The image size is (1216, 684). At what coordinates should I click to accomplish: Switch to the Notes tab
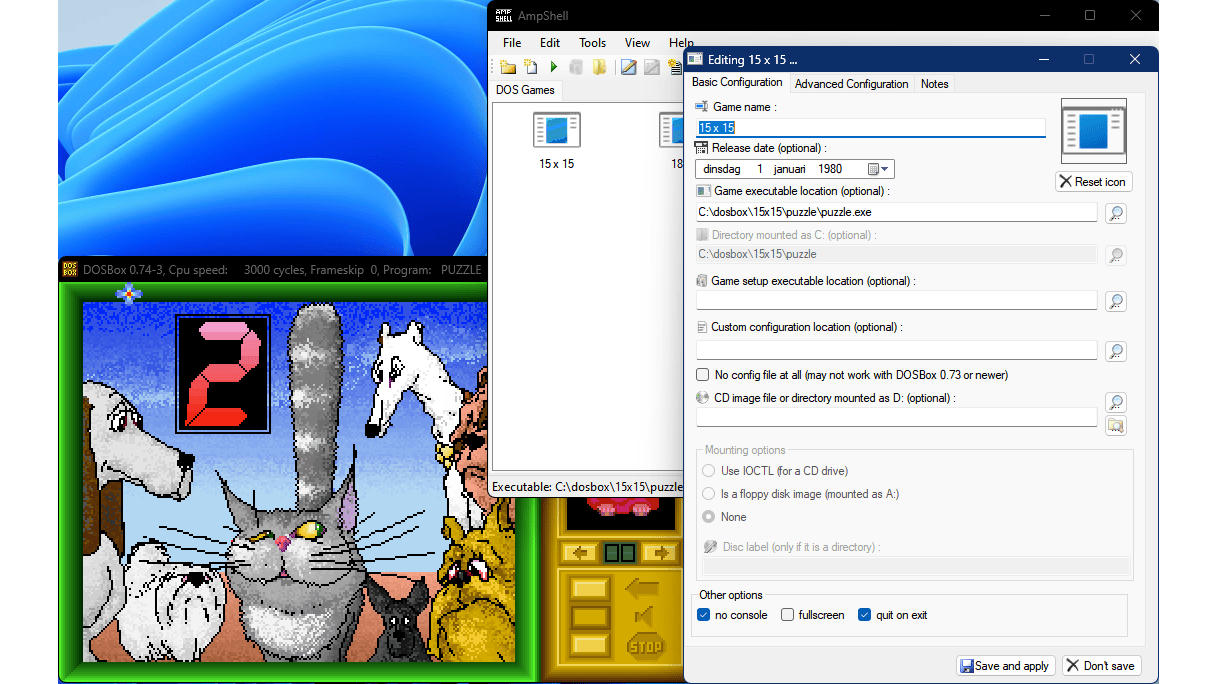tap(935, 84)
